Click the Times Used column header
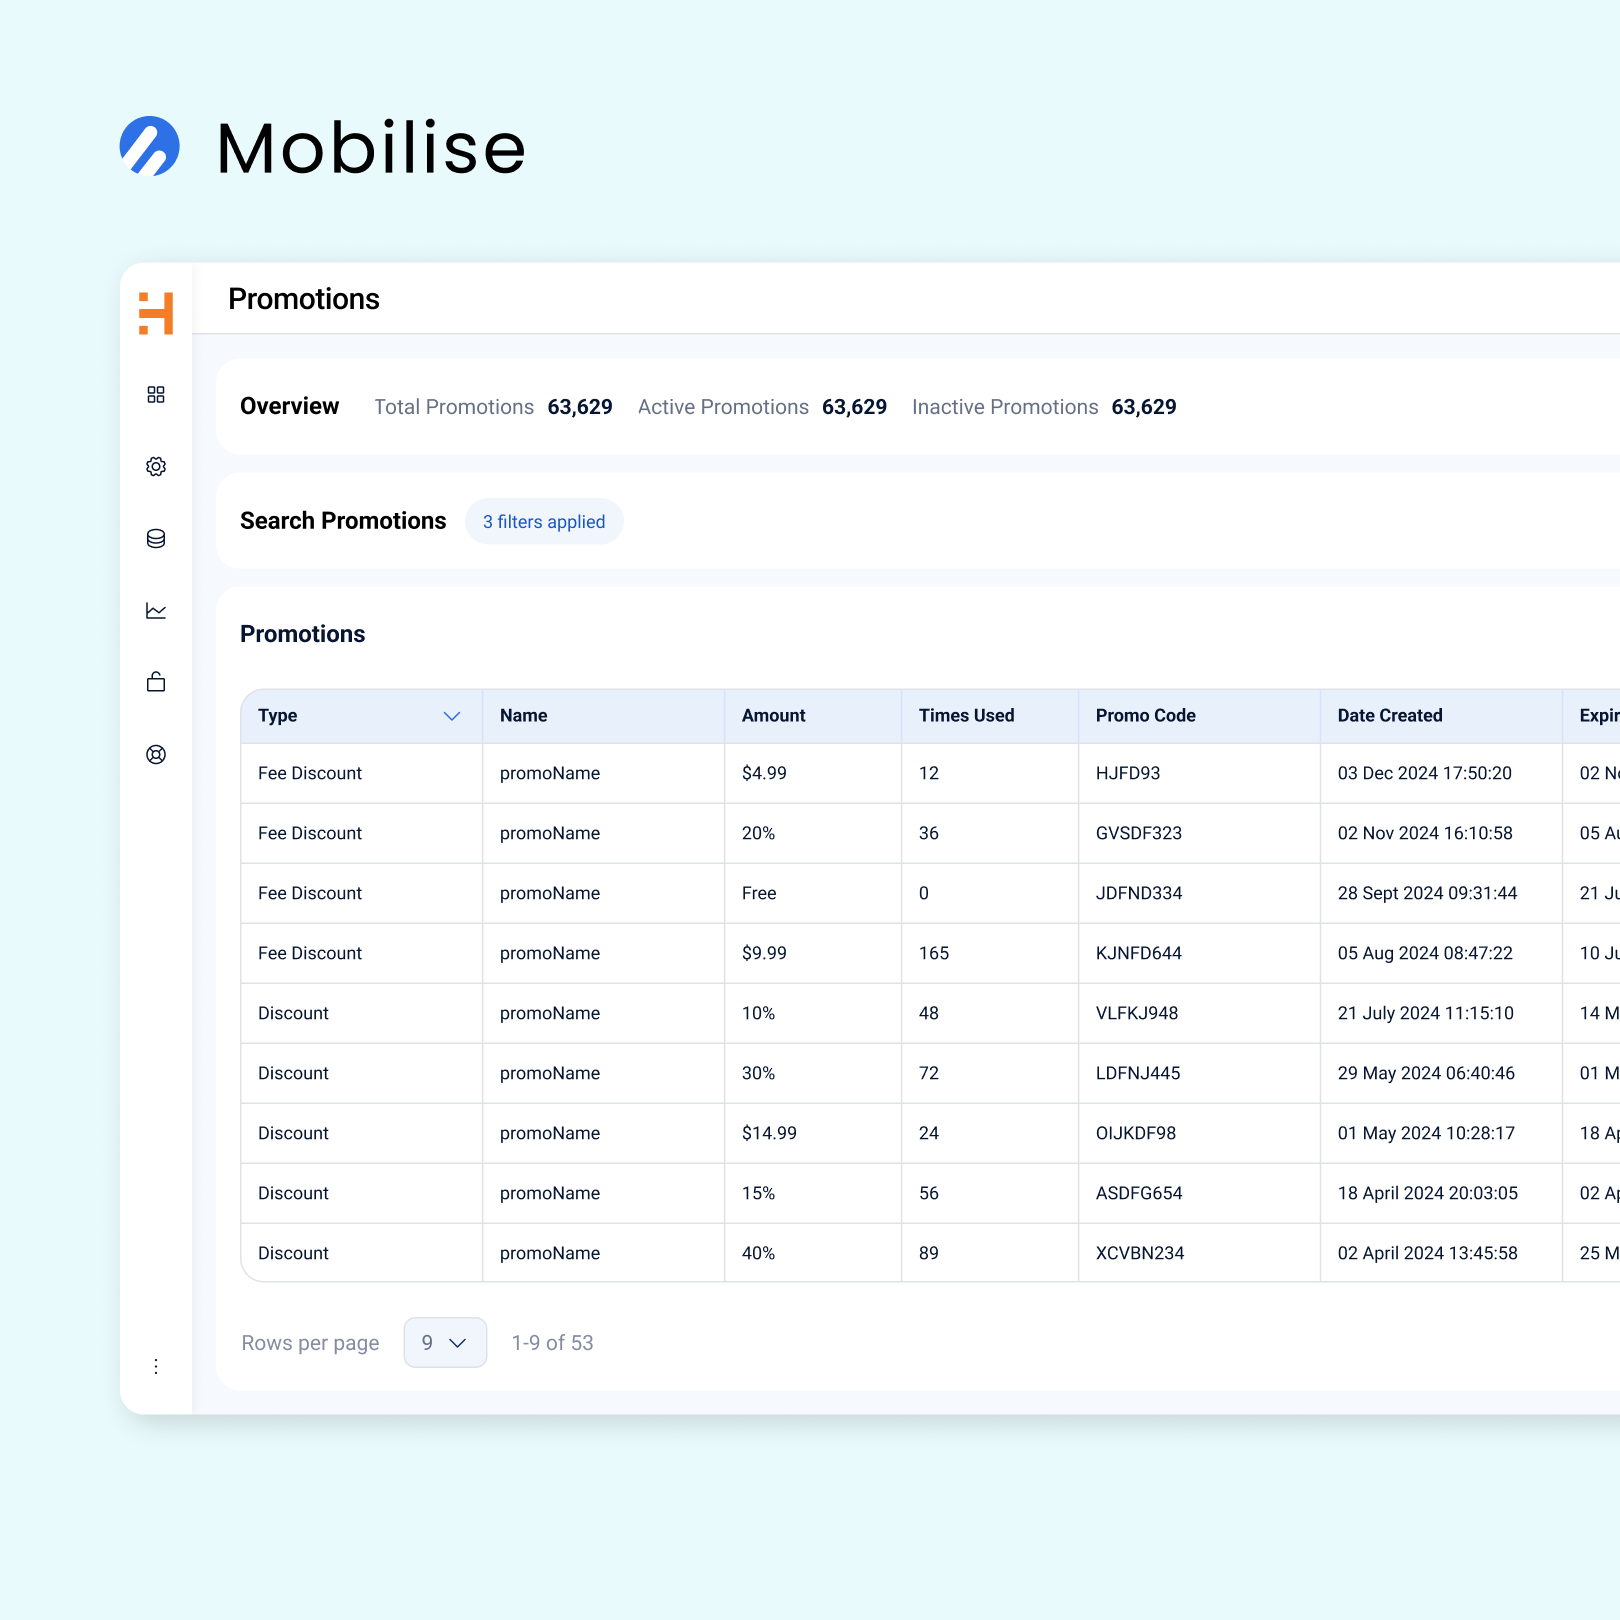The width and height of the screenshot is (1620, 1620). click(966, 716)
